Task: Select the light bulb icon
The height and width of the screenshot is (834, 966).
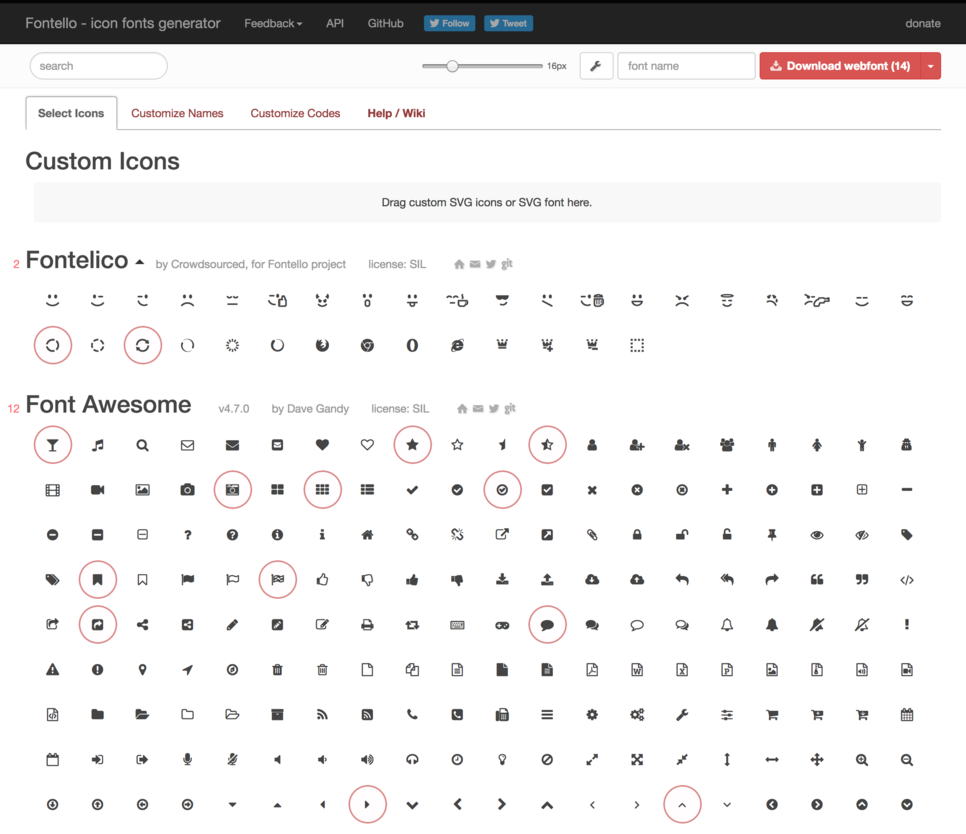Action: (502, 759)
